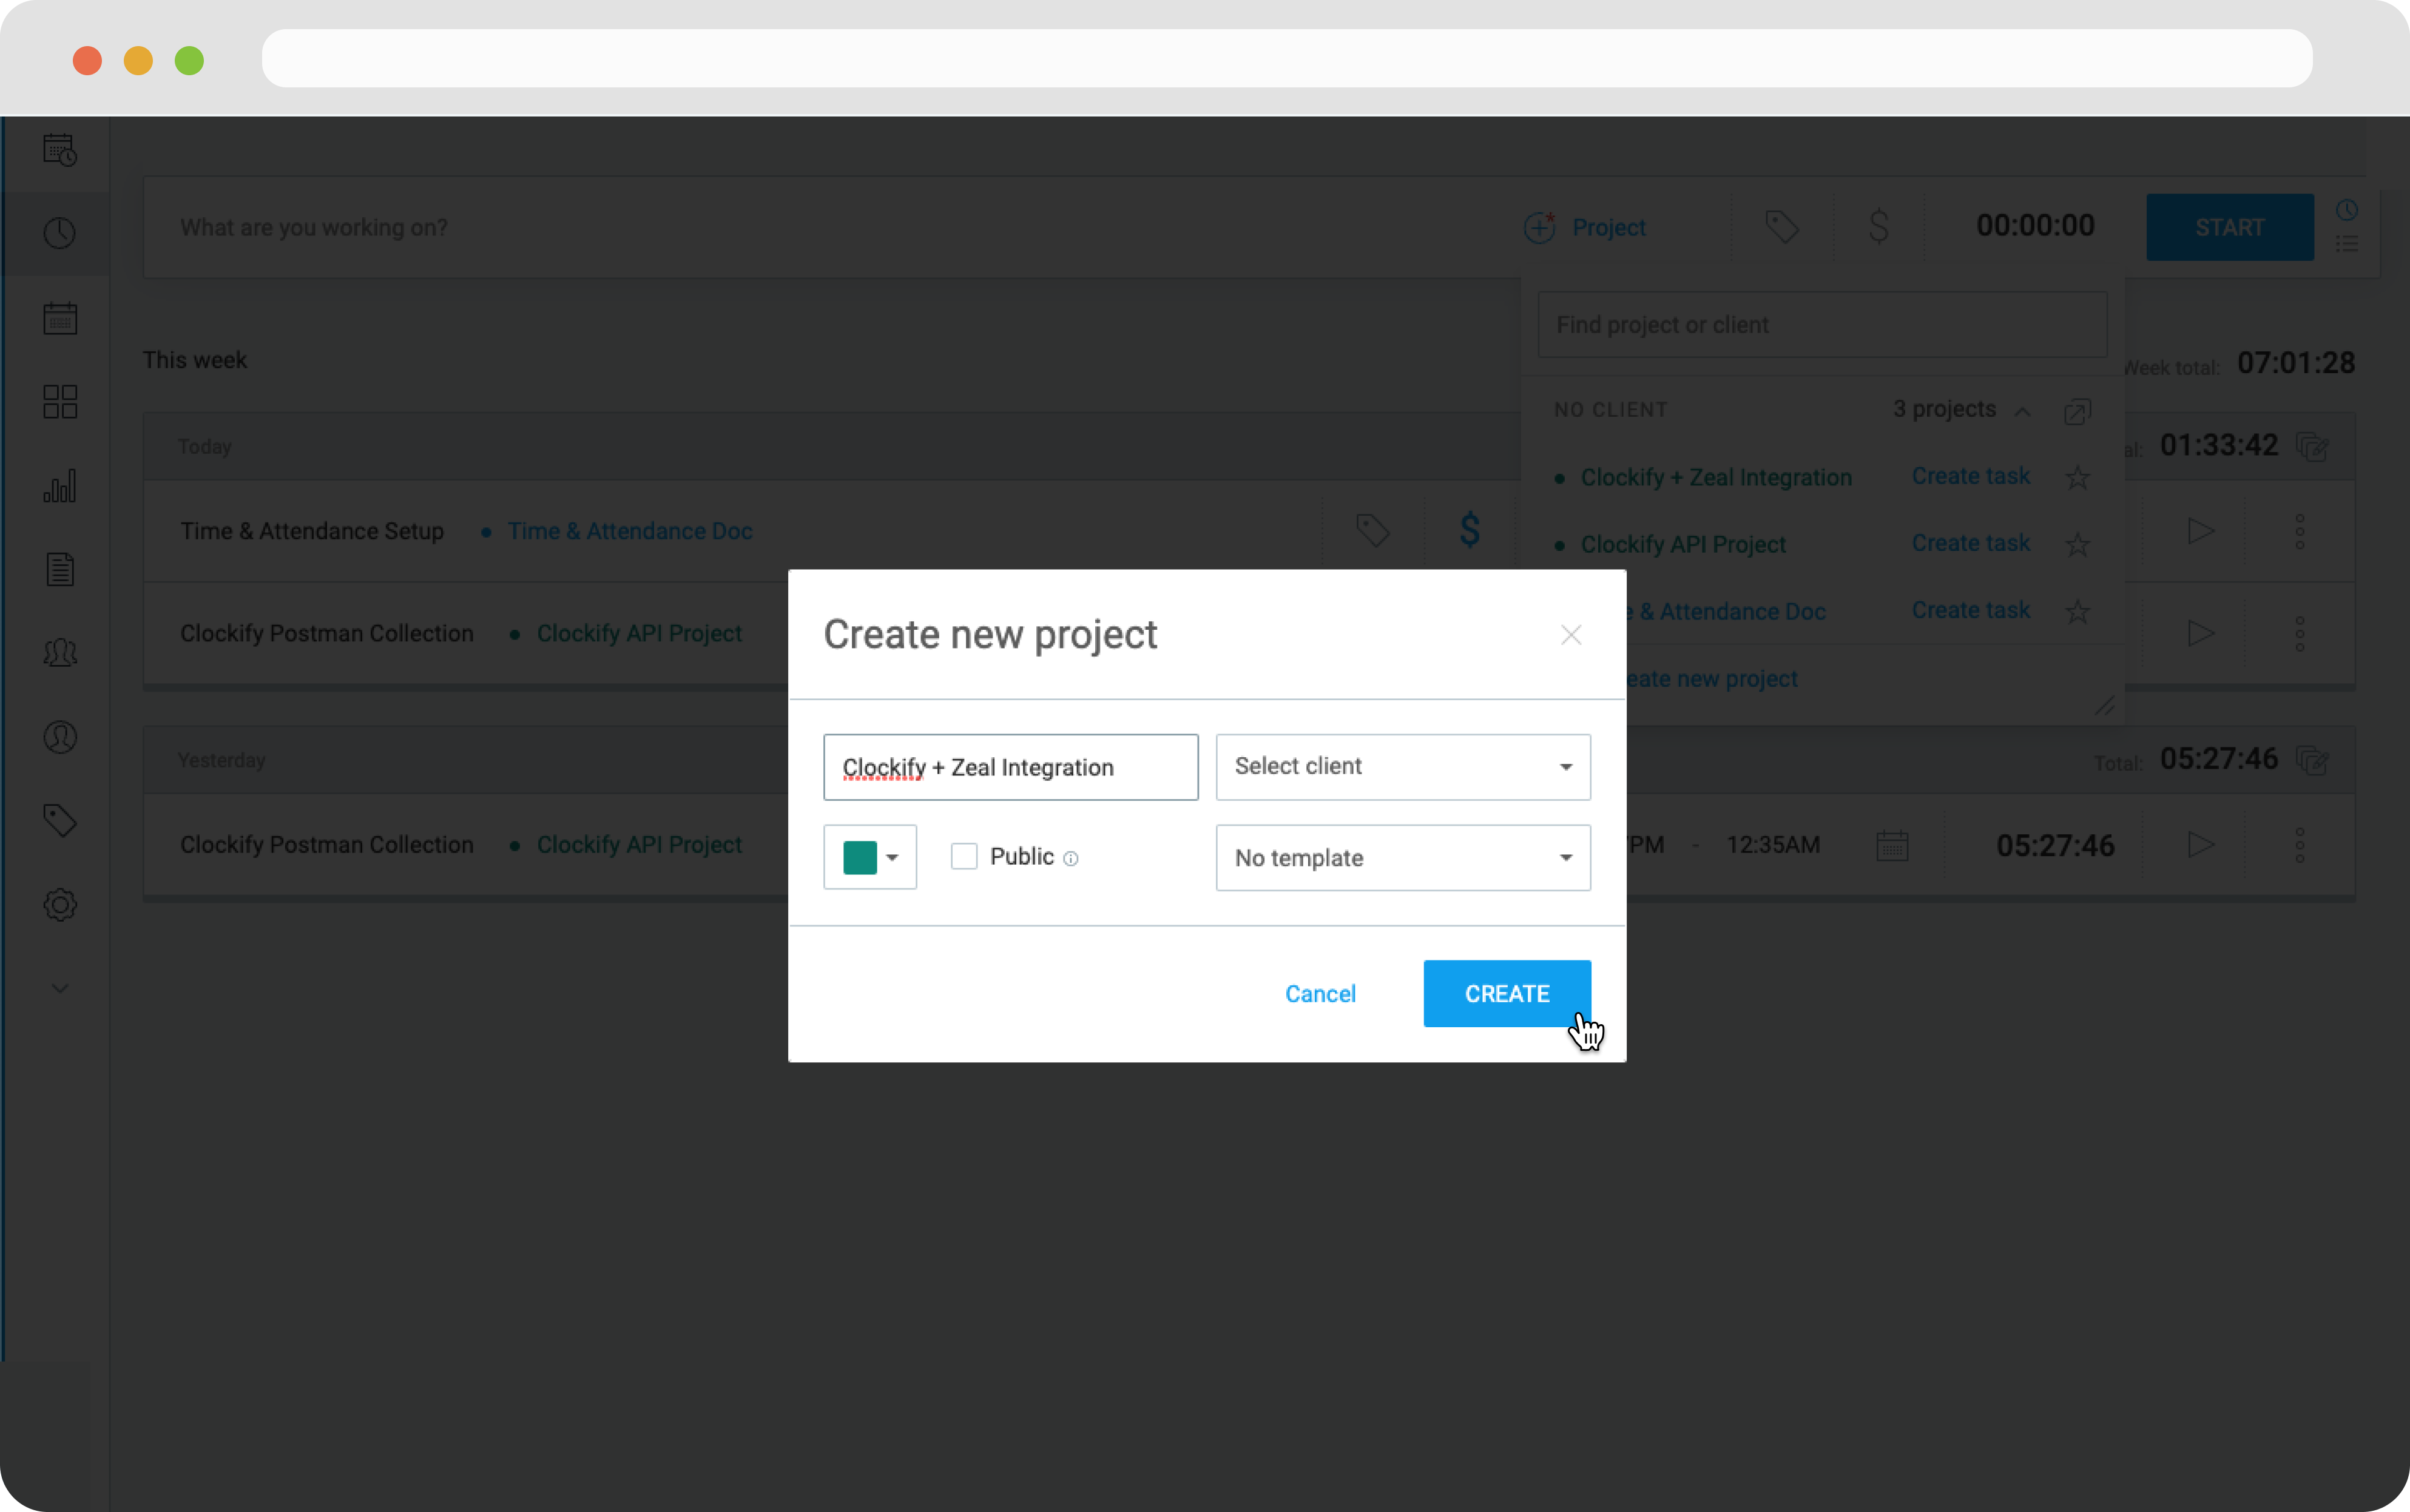This screenshot has height=1512, width=2410.
Task: Open the No template dropdown
Action: (x=1403, y=857)
